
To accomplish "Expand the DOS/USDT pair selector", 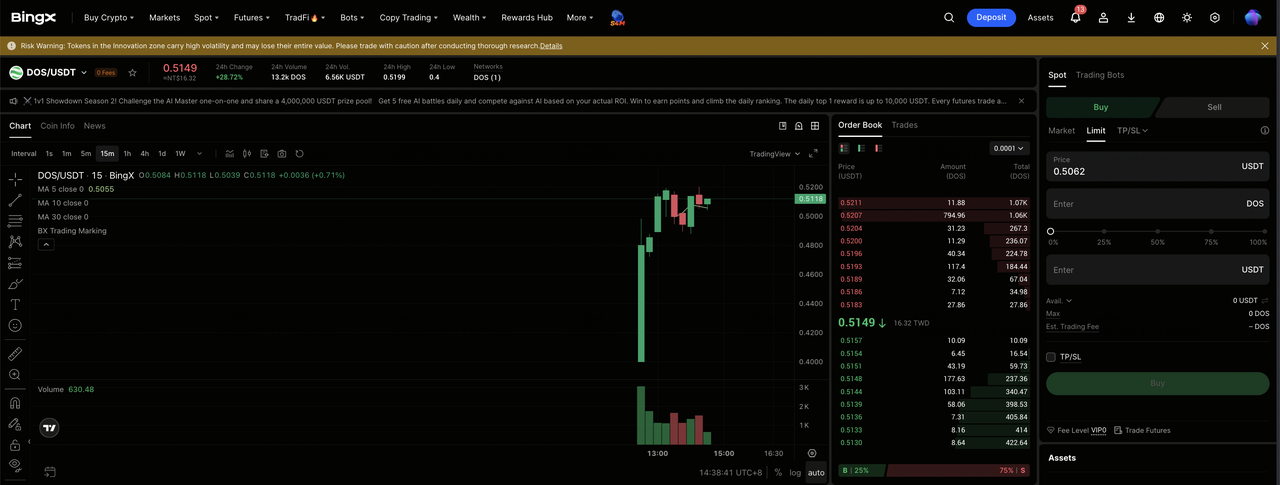I will 84,72.
